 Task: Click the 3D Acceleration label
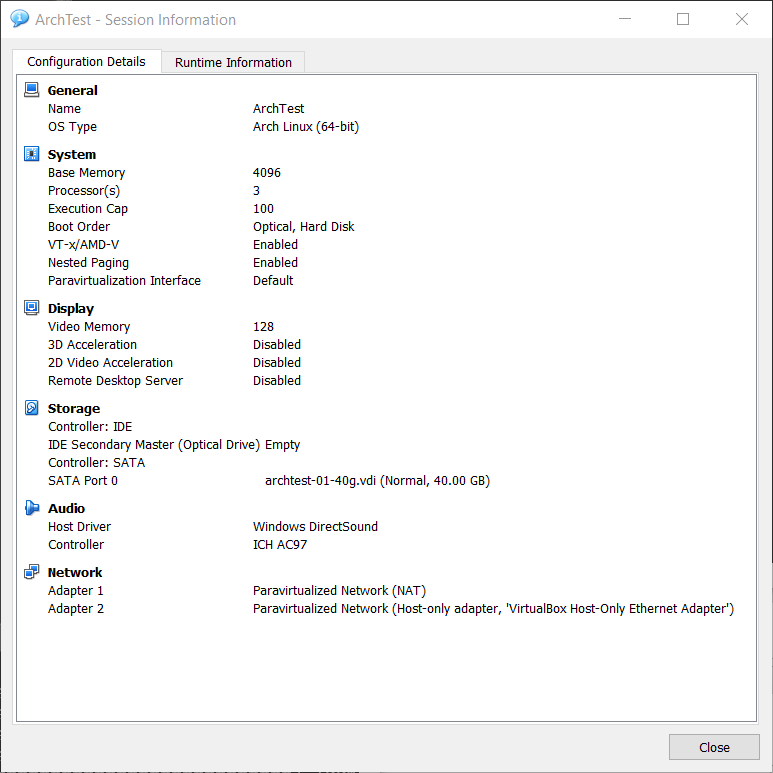click(x=92, y=345)
